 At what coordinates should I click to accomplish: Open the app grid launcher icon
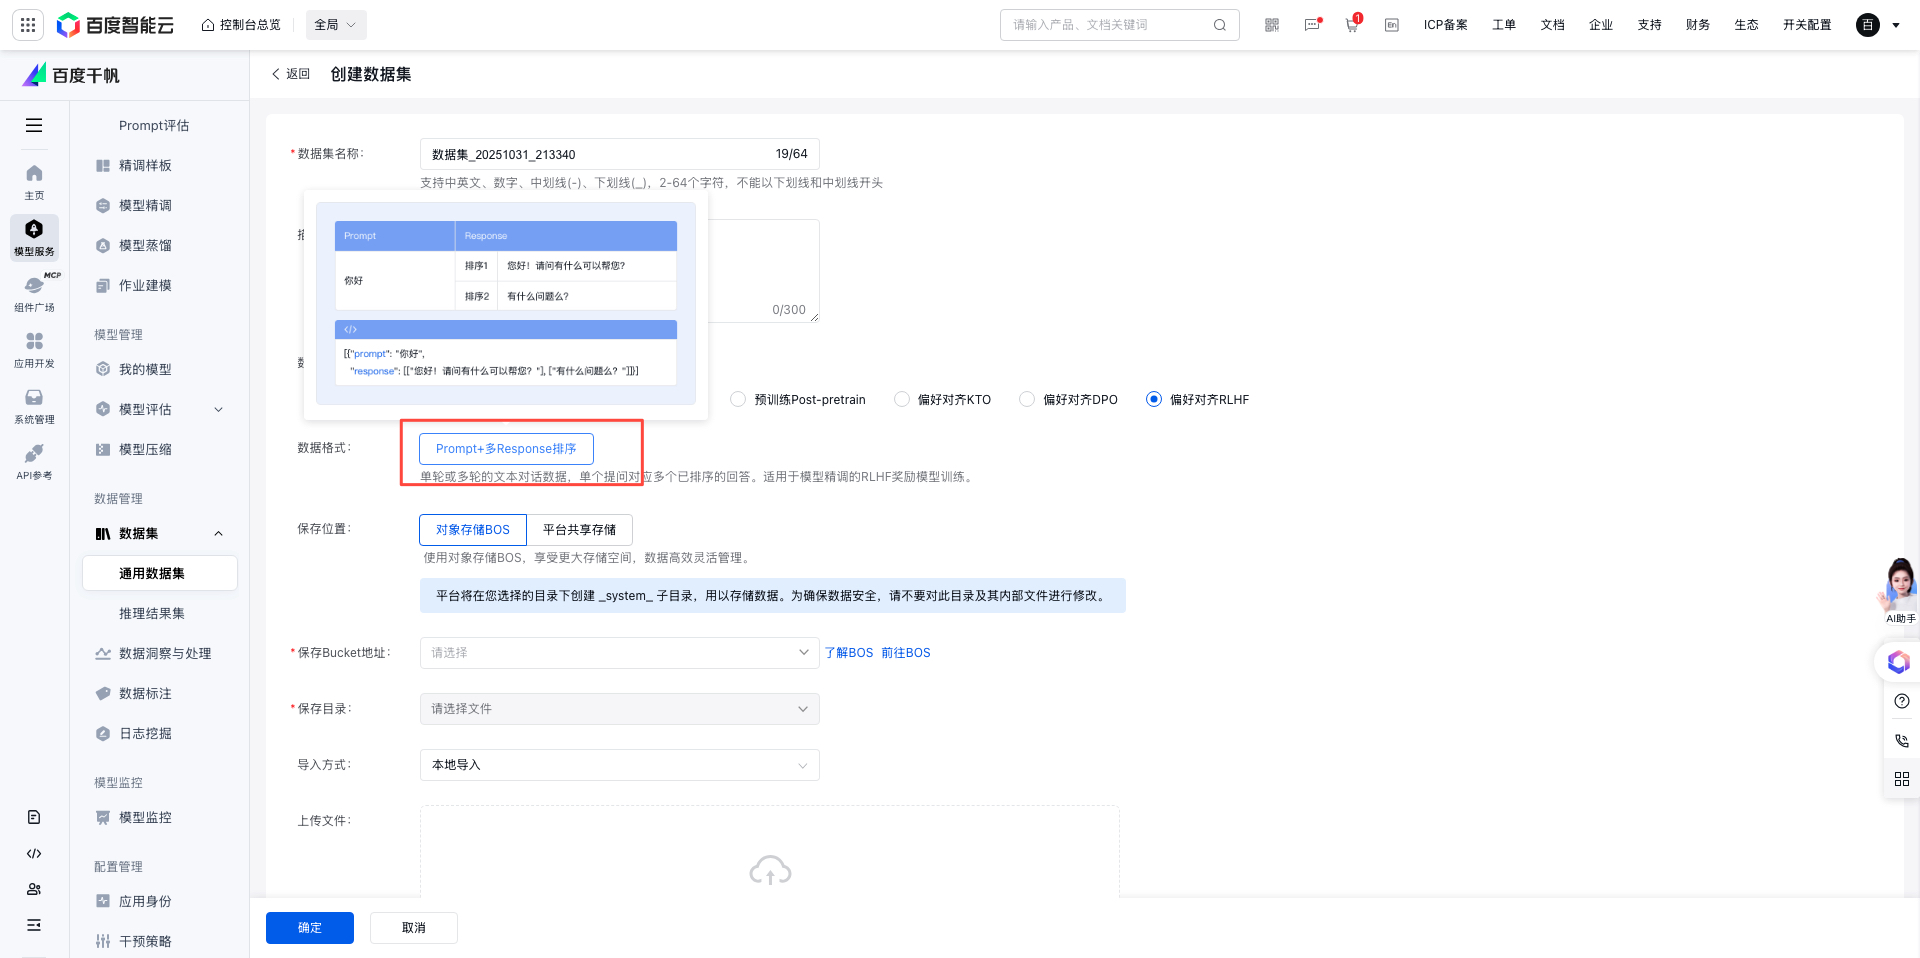[28, 25]
